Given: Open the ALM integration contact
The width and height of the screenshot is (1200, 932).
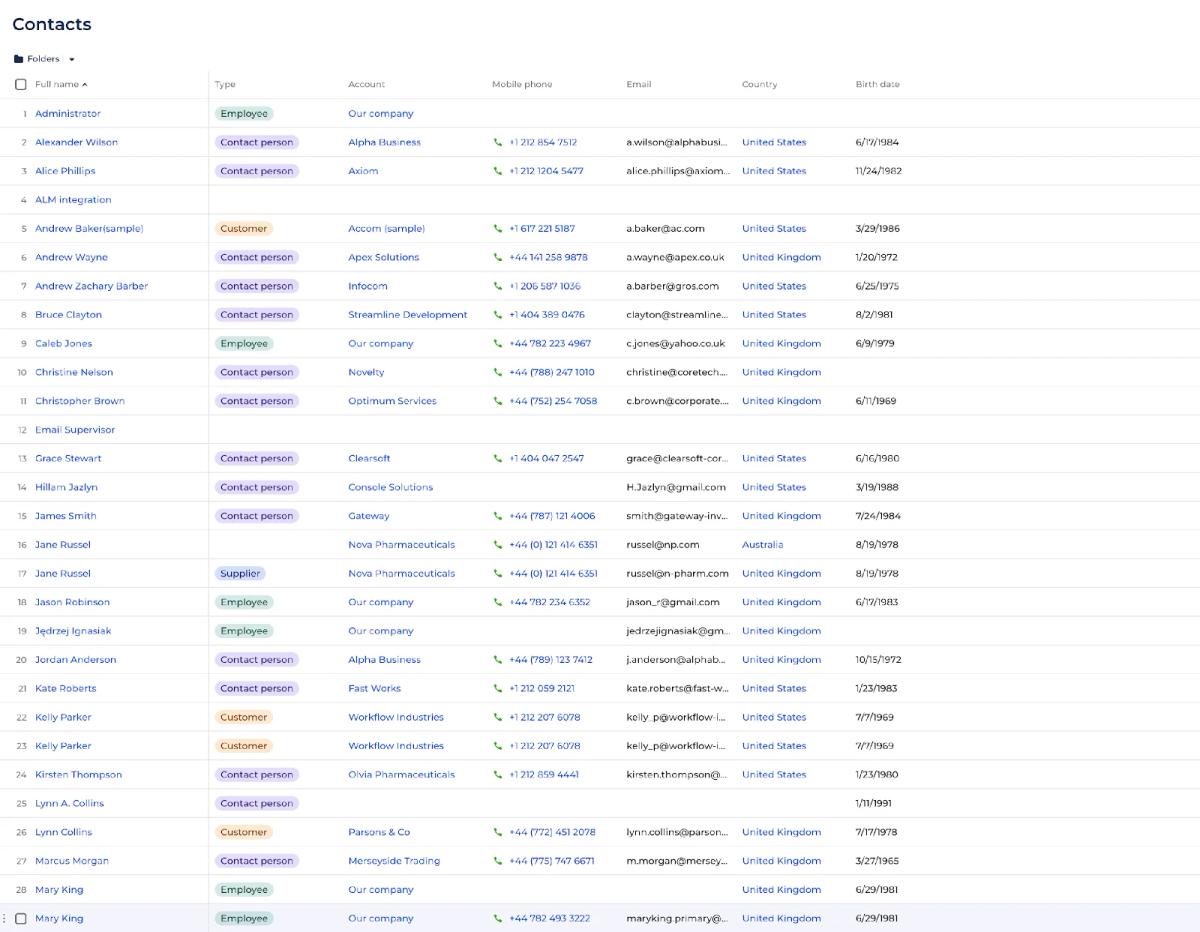Looking at the screenshot, I should 73,200.
